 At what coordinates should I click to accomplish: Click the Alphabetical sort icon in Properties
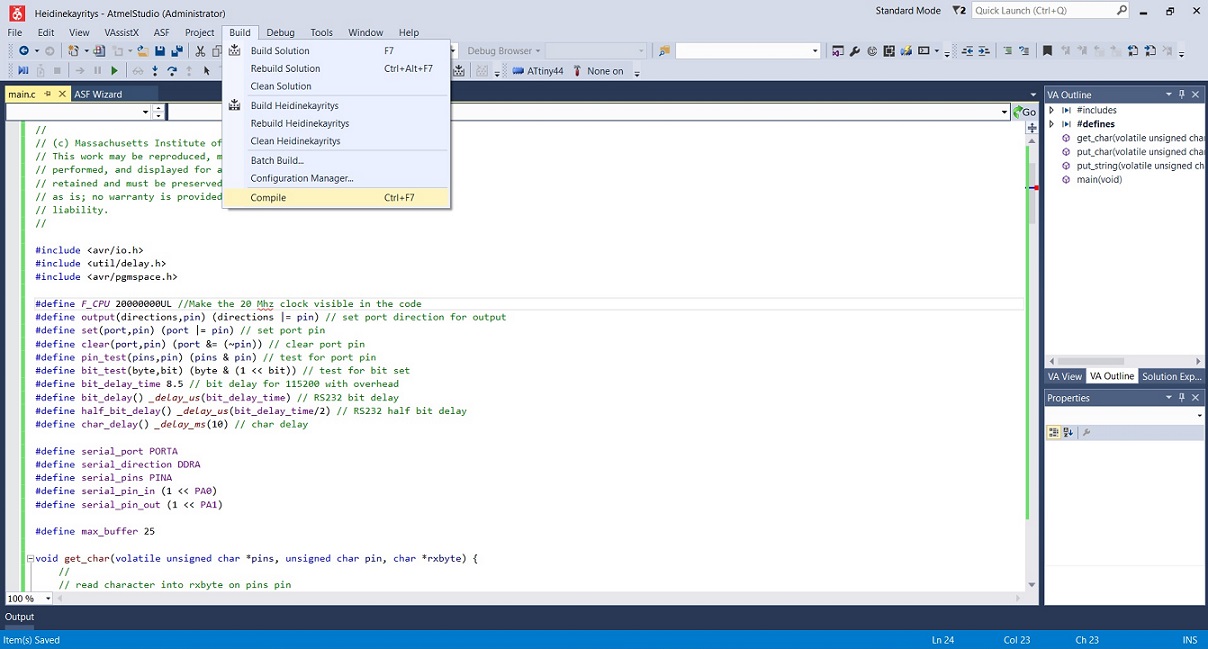[x=1068, y=433]
